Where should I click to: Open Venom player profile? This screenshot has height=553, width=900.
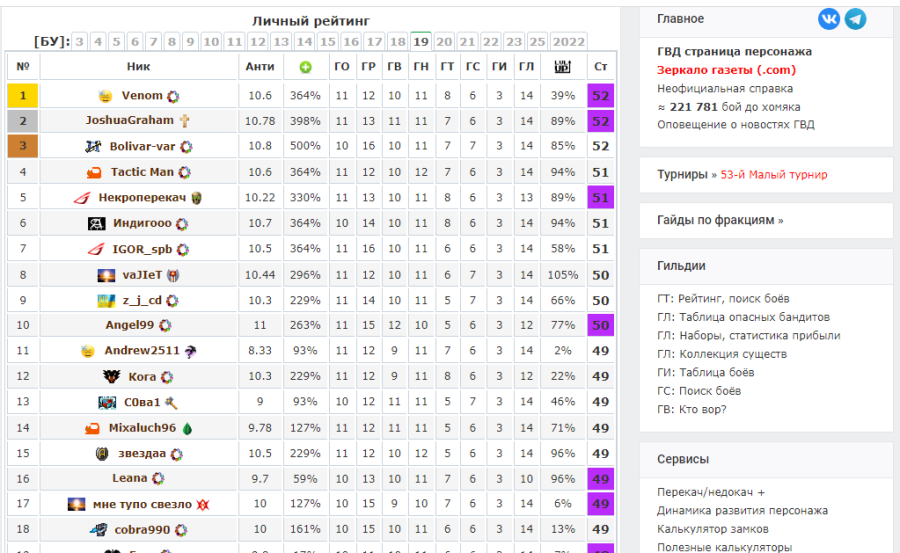pyautogui.click(x=142, y=95)
